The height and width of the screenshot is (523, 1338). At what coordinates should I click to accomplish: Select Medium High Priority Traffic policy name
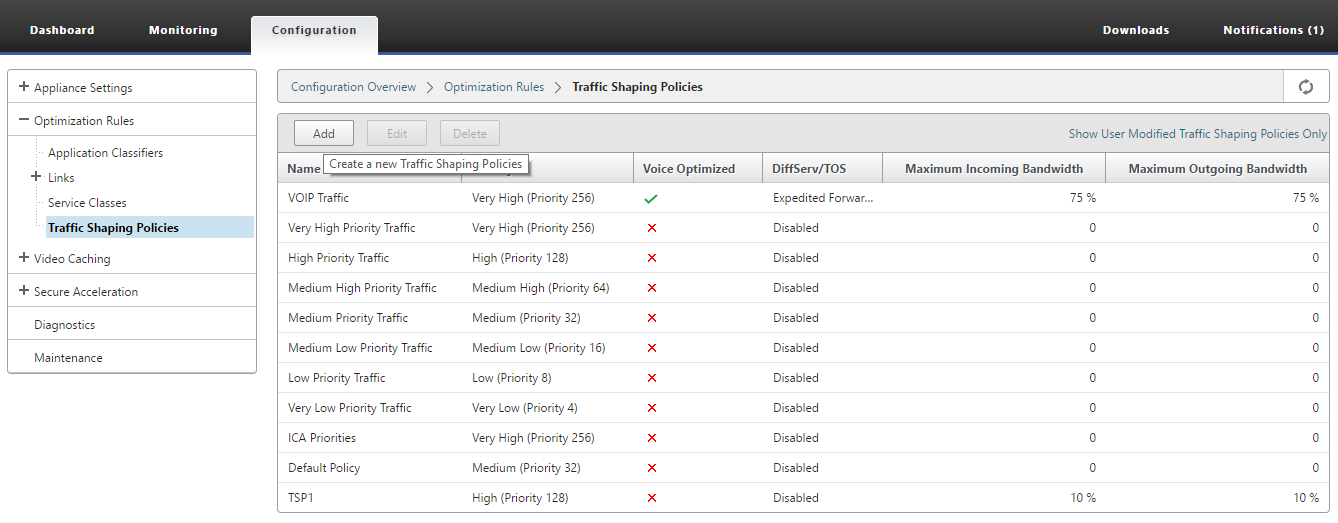point(362,288)
